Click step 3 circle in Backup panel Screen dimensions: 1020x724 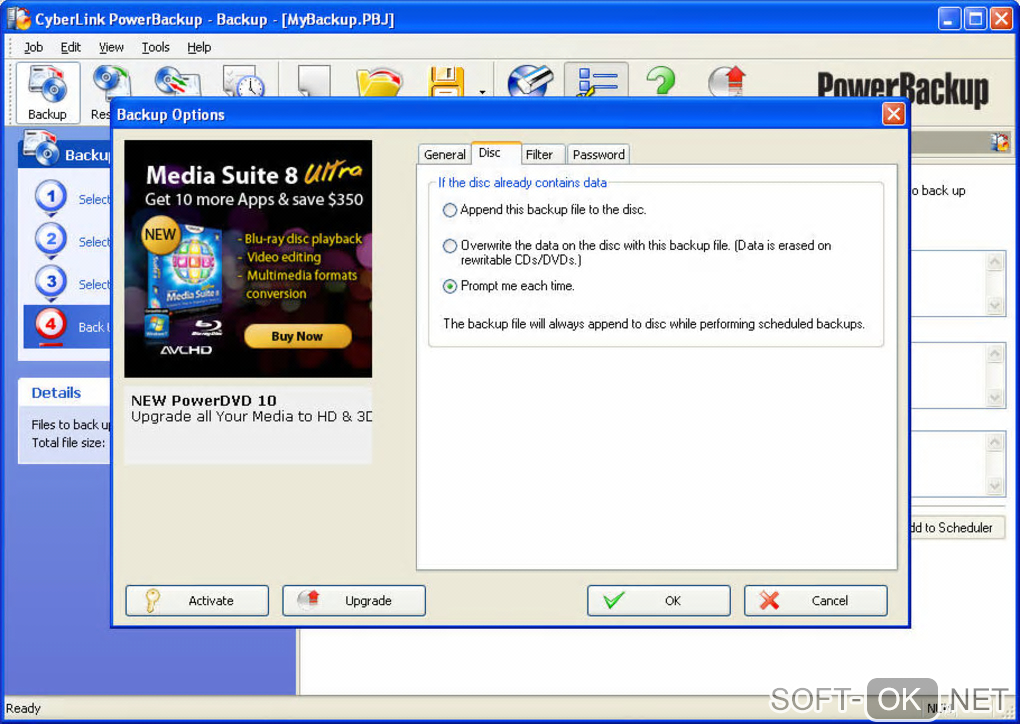(x=51, y=282)
